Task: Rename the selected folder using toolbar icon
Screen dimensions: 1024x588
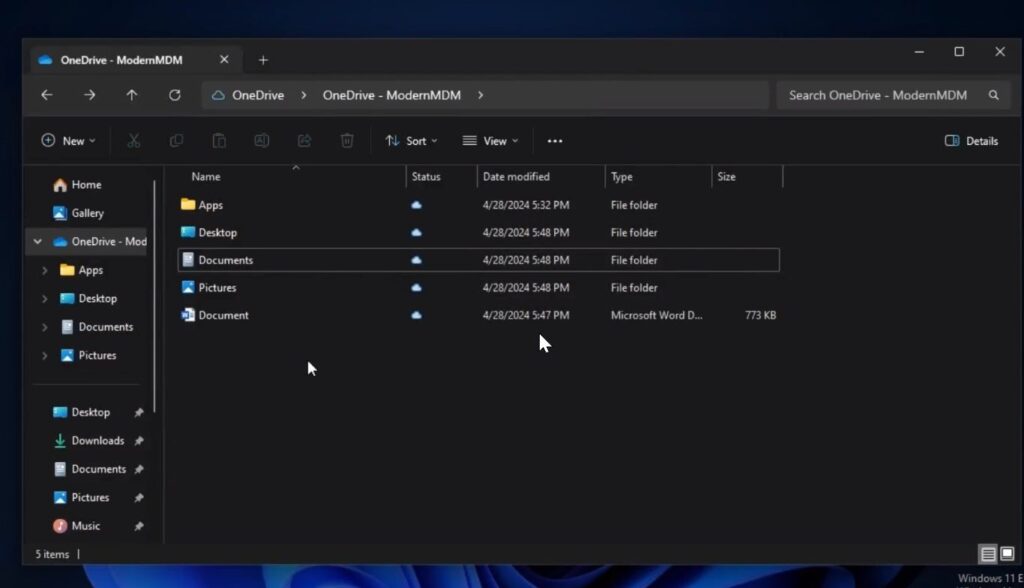Action: click(x=261, y=141)
